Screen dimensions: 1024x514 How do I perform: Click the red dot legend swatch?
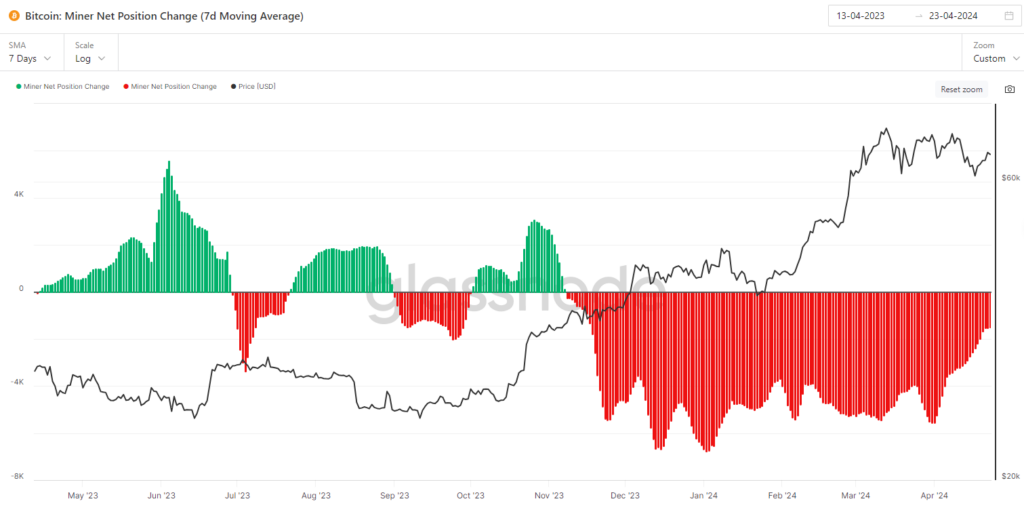click(x=127, y=86)
